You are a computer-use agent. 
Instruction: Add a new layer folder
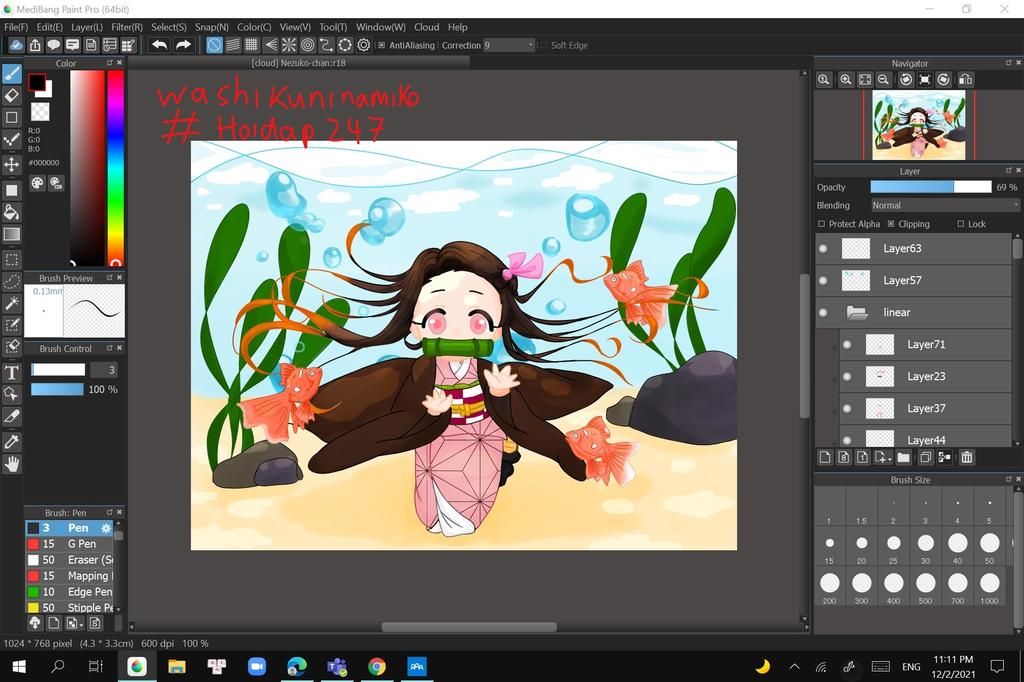(x=903, y=457)
